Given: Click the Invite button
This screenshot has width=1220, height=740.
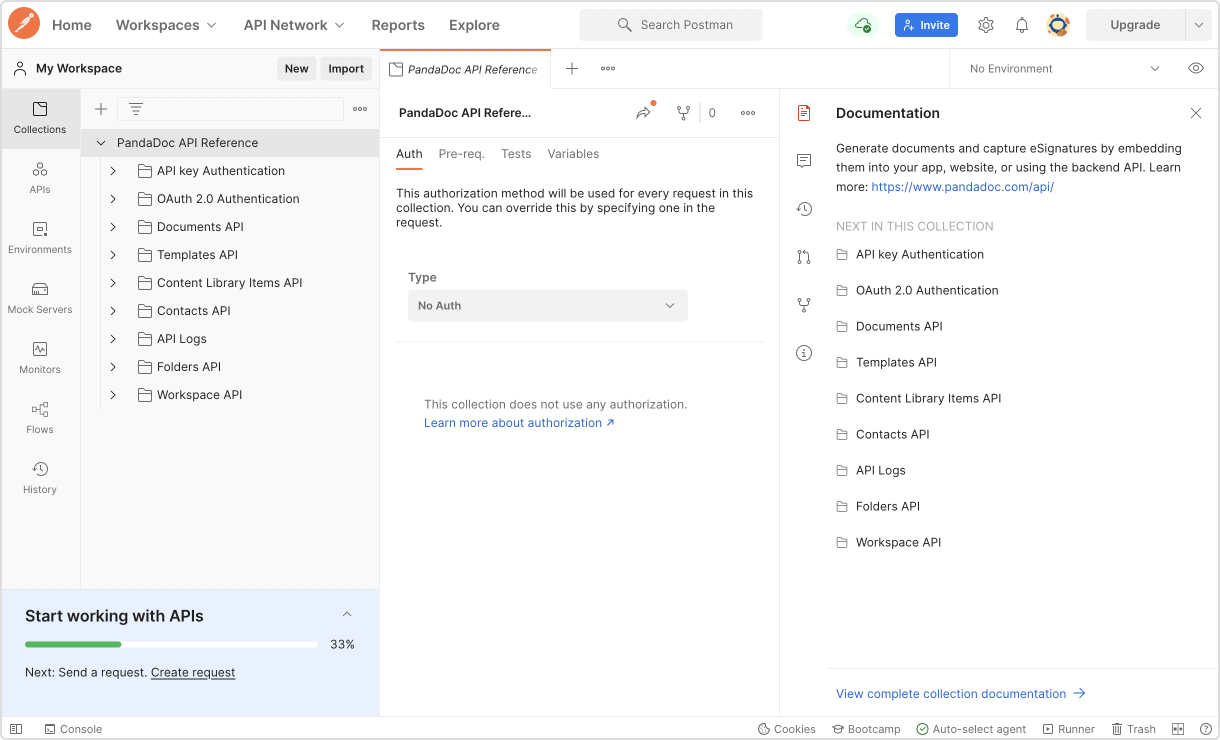Looking at the screenshot, I should coord(926,25).
